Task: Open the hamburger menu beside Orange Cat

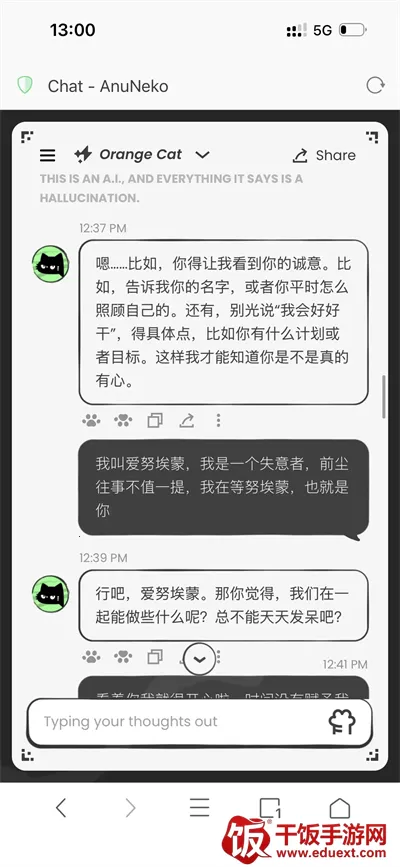Action: 48,155
